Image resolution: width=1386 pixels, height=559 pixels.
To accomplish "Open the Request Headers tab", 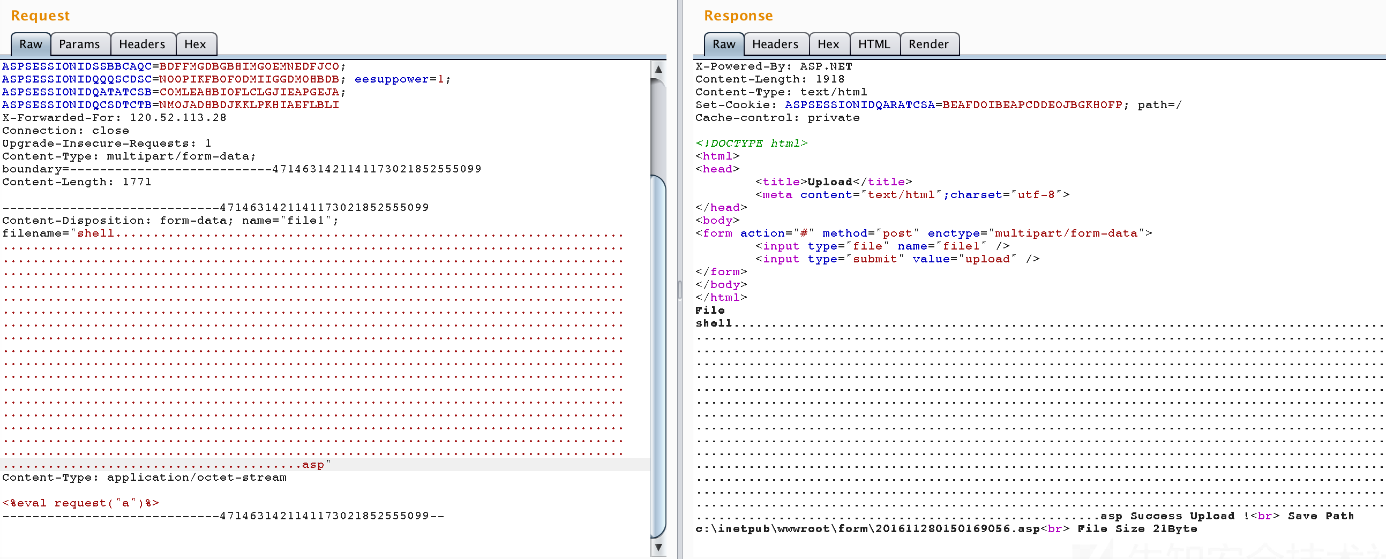I will pyautogui.click(x=142, y=44).
